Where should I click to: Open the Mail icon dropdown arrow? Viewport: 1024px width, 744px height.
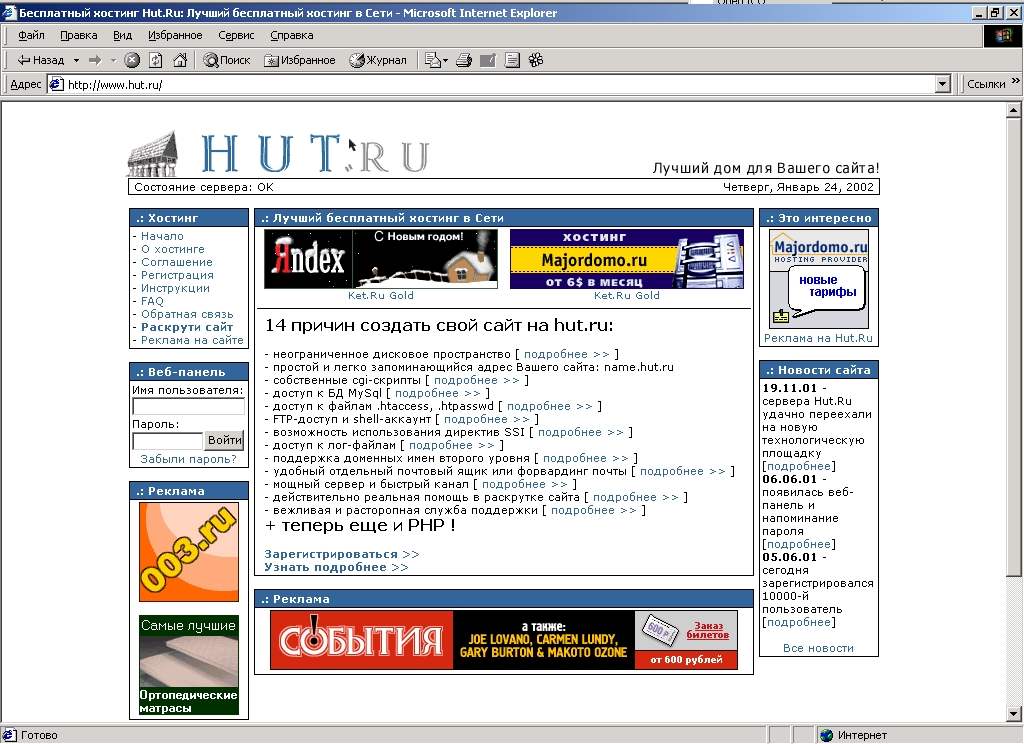[x=445, y=60]
